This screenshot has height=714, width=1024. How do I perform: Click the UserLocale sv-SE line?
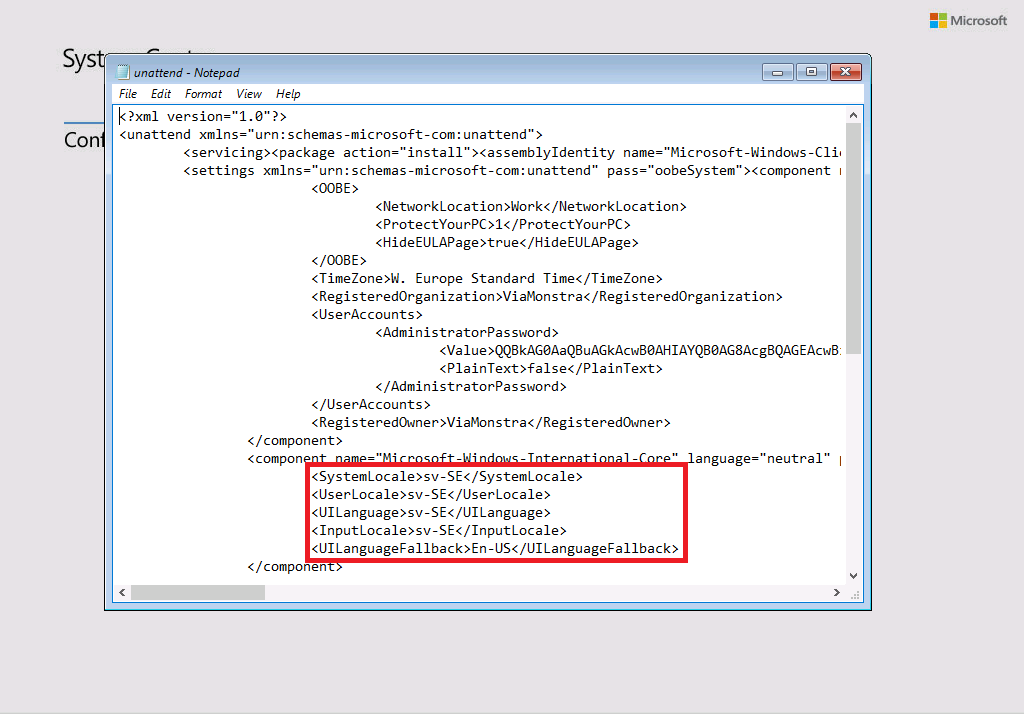[x=431, y=495]
